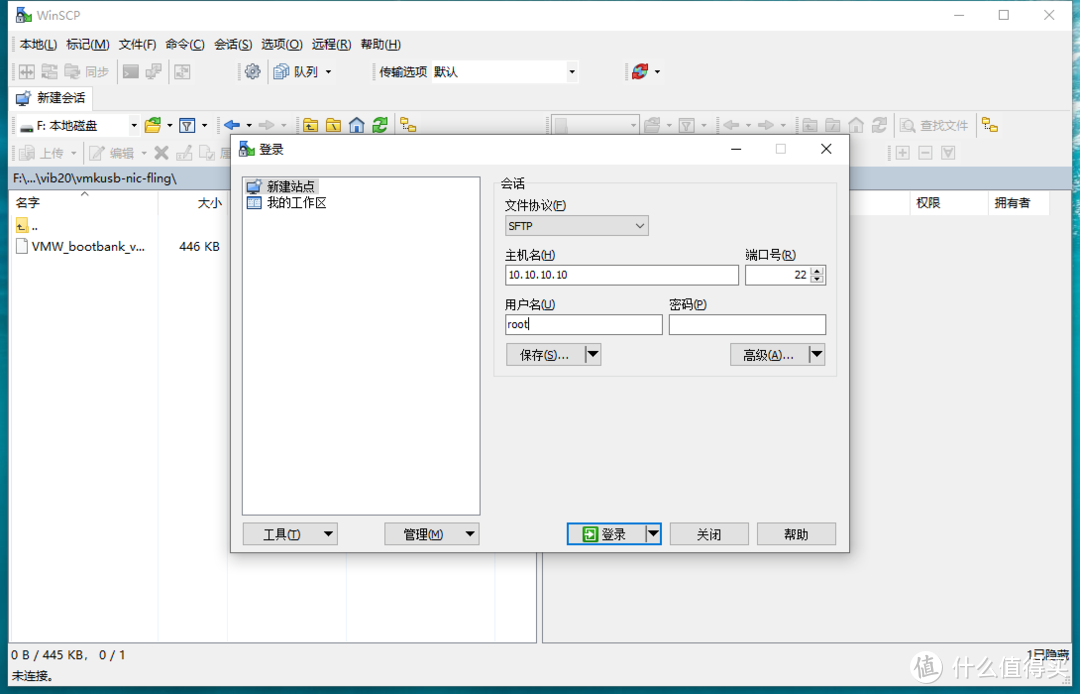
Task: Expand the 队列 queue dropdown arrow
Action: [328, 72]
